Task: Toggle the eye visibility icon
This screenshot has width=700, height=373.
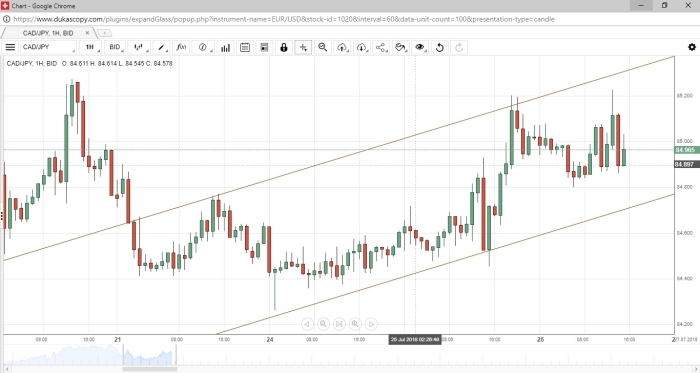Action: pos(420,47)
